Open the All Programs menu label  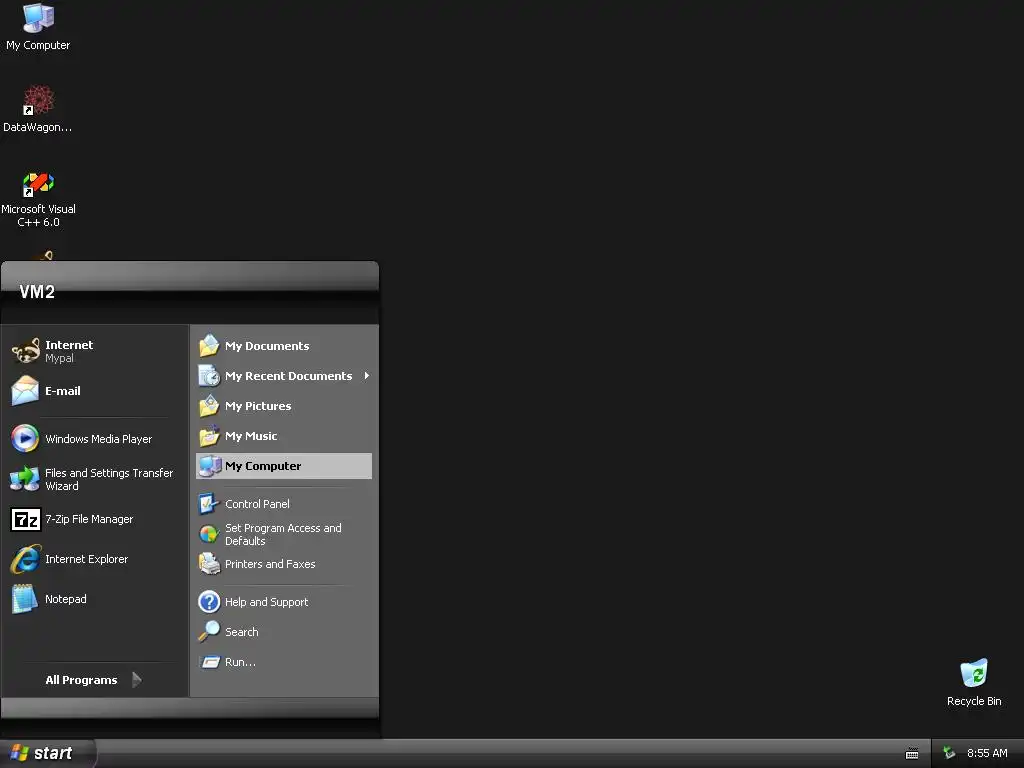click(x=81, y=680)
